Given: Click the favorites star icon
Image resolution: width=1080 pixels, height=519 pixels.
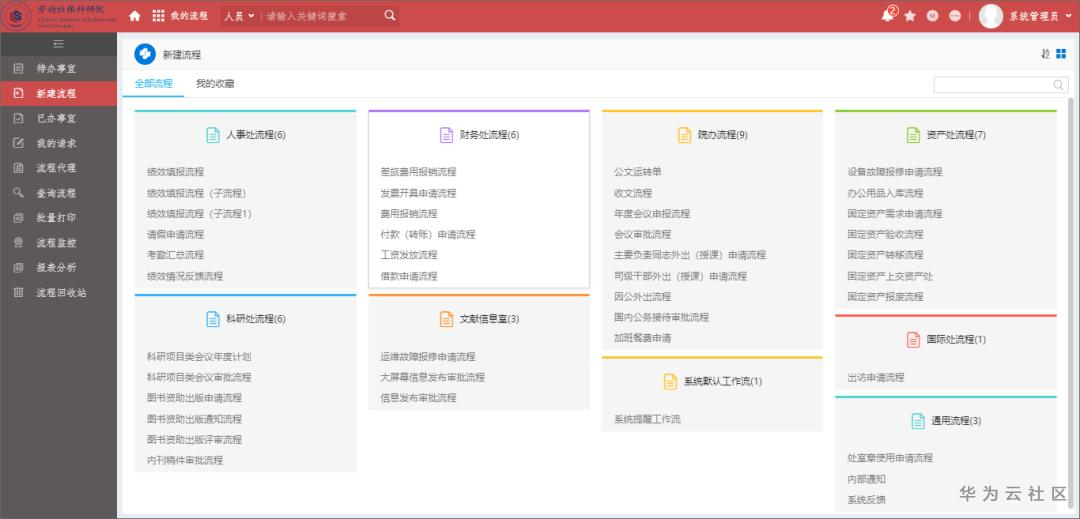Looking at the screenshot, I should [x=910, y=16].
